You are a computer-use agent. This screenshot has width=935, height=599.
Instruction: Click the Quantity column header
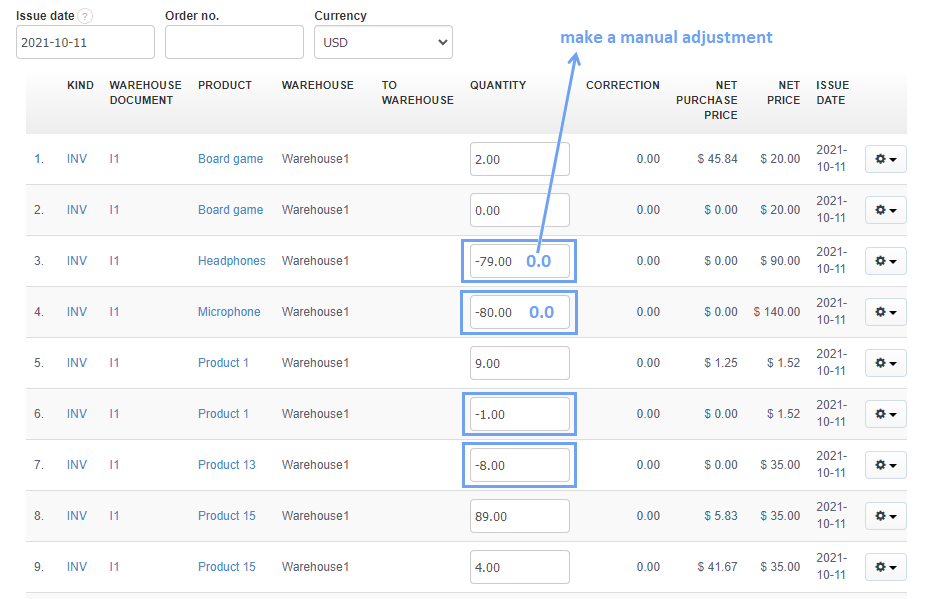tap(498, 86)
